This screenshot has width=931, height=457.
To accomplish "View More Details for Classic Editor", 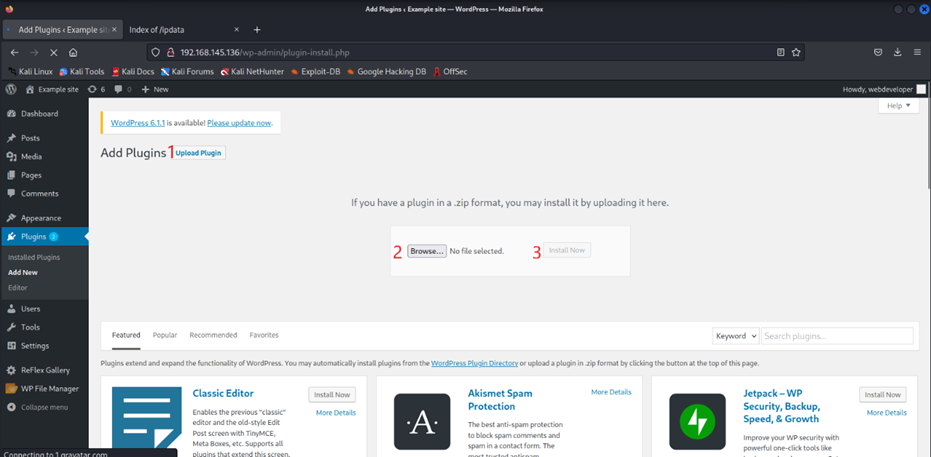I will click(x=336, y=412).
